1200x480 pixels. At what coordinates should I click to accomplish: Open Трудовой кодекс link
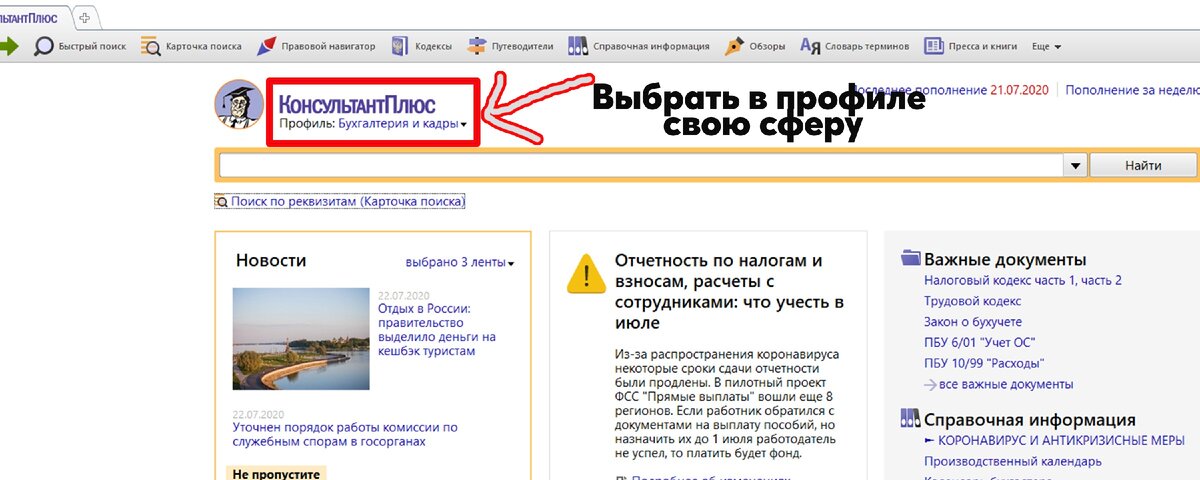[x=973, y=301]
